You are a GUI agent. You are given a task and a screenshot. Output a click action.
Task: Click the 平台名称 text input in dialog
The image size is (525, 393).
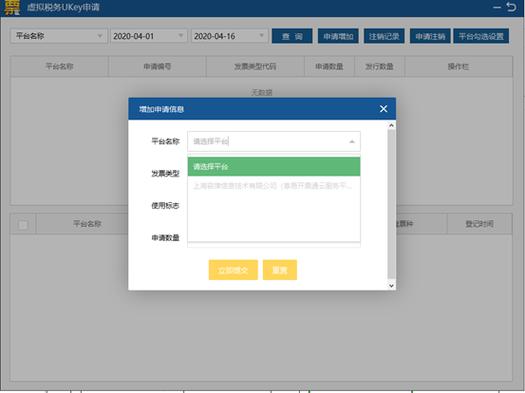click(x=274, y=142)
